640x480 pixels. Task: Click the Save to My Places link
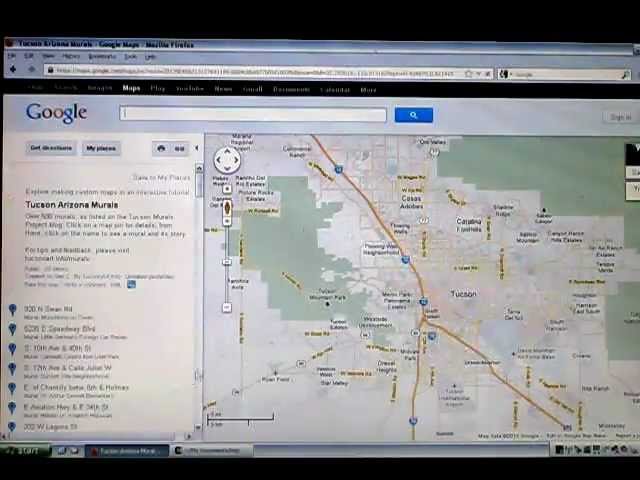coord(161,178)
